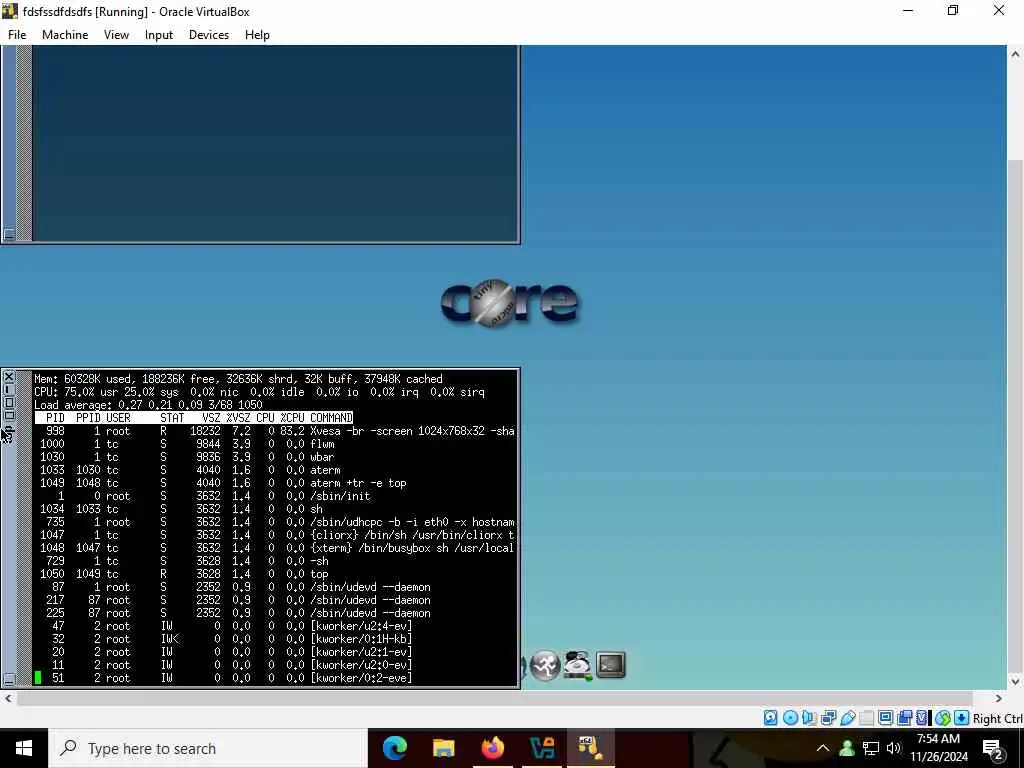The width and height of the screenshot is (1024, 768).
Task: Open the Devices menu
Action: click(208, 35)
